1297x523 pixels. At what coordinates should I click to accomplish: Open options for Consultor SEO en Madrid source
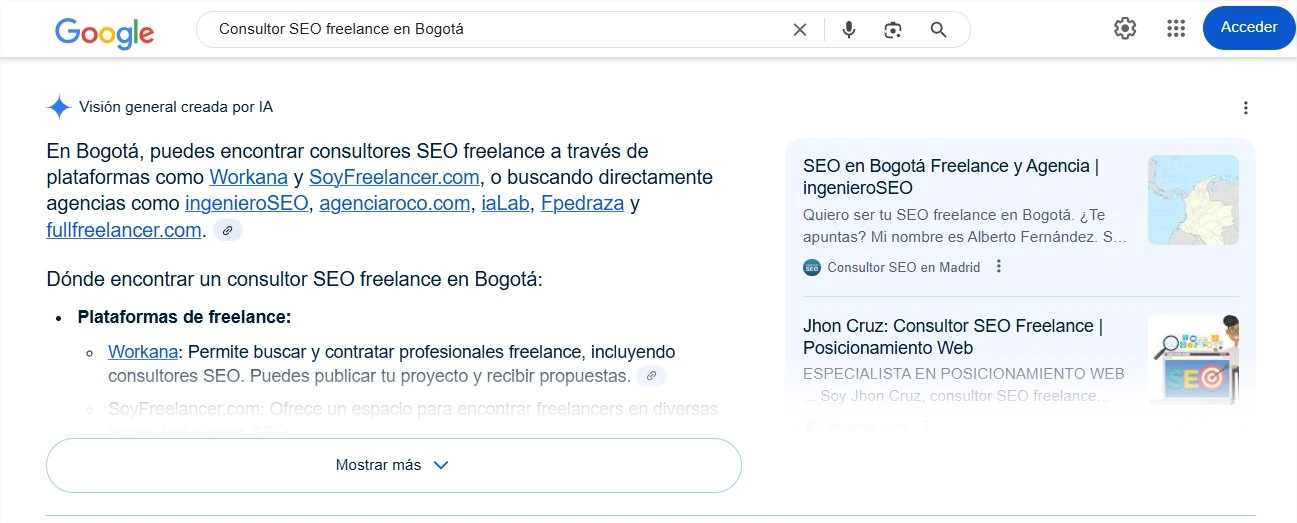point(998,267)
